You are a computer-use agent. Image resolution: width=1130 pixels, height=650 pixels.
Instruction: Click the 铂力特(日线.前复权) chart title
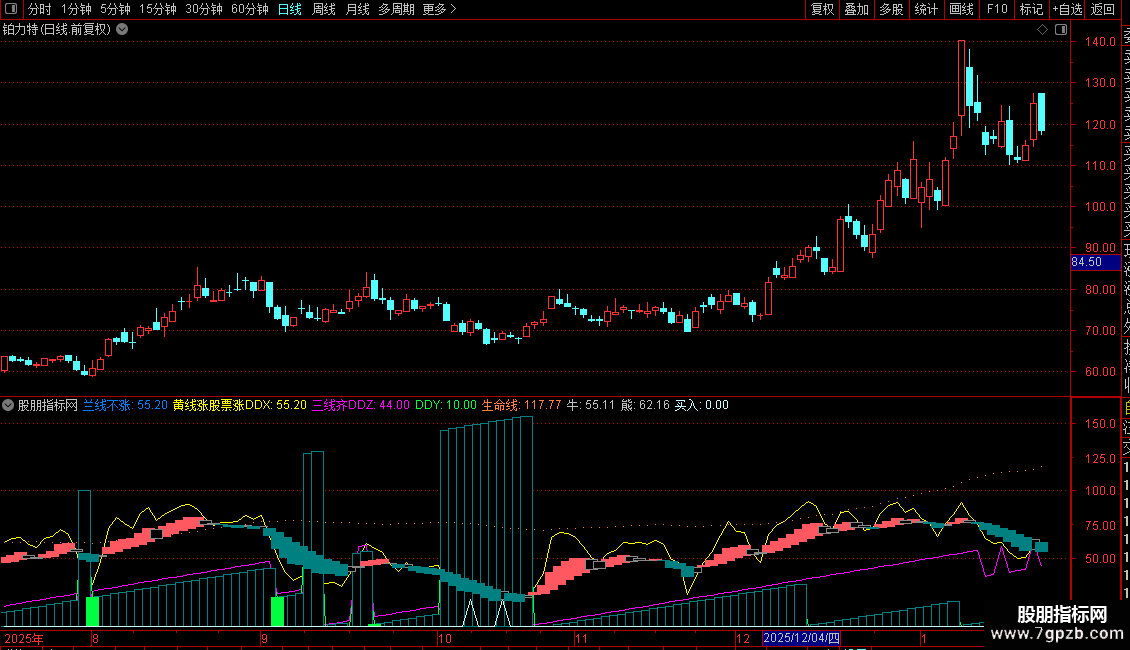[57, 30]
